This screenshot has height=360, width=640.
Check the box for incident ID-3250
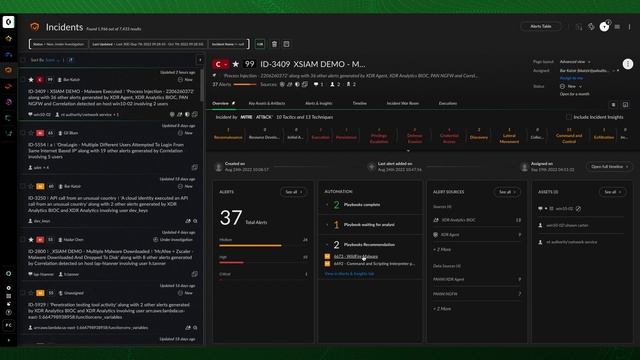[x=23, y=187]
